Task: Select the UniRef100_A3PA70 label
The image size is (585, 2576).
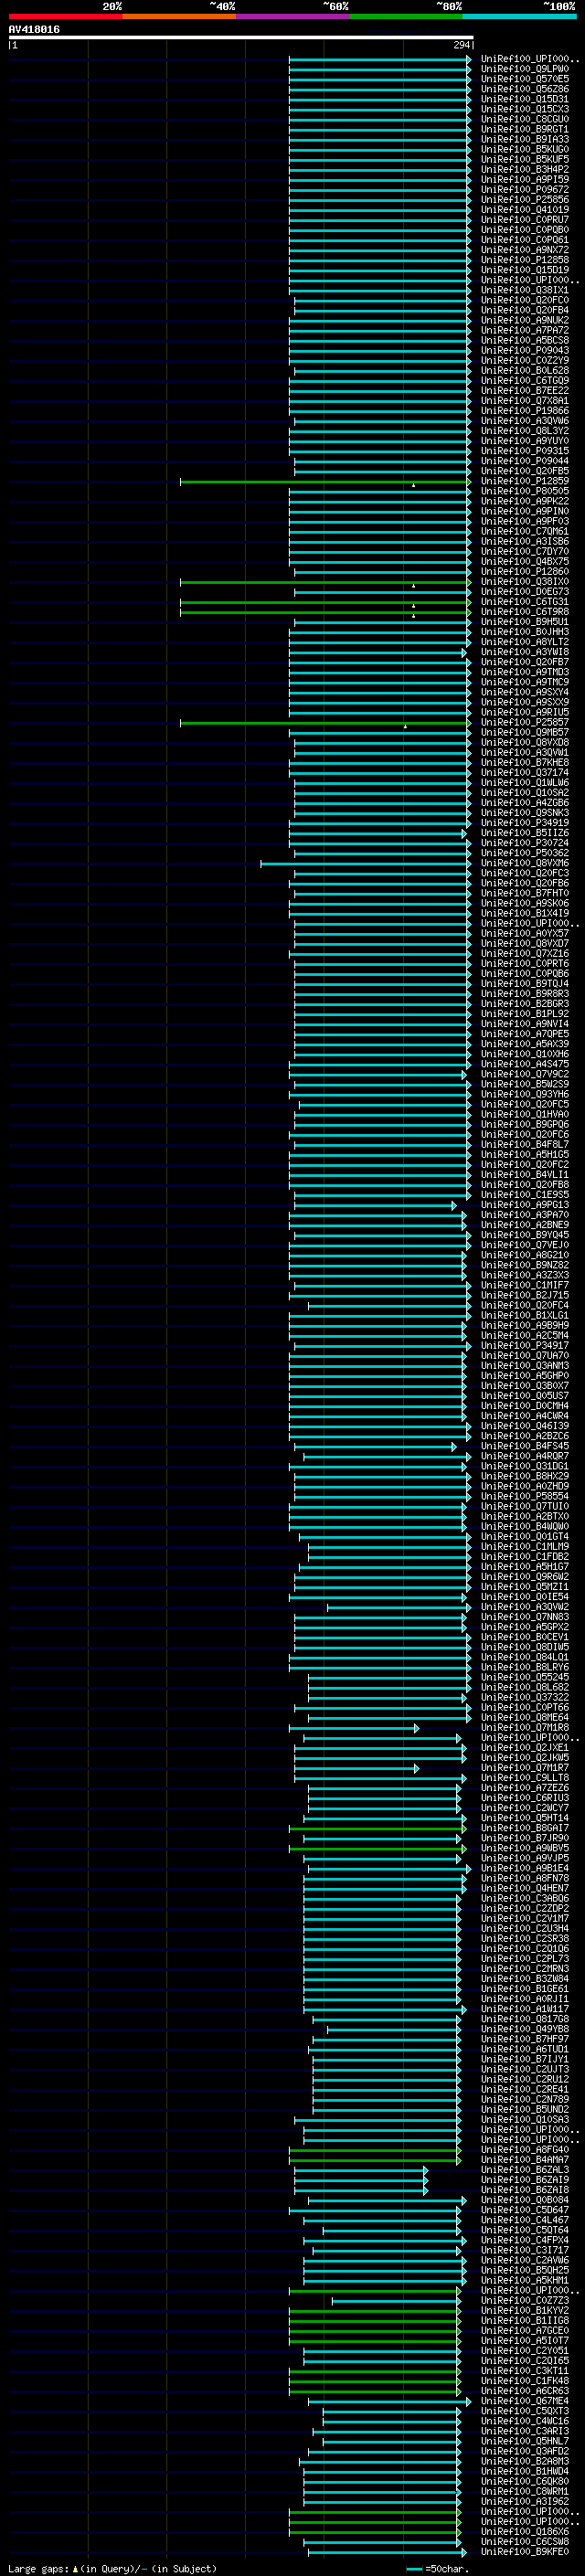Action: 525,1214
